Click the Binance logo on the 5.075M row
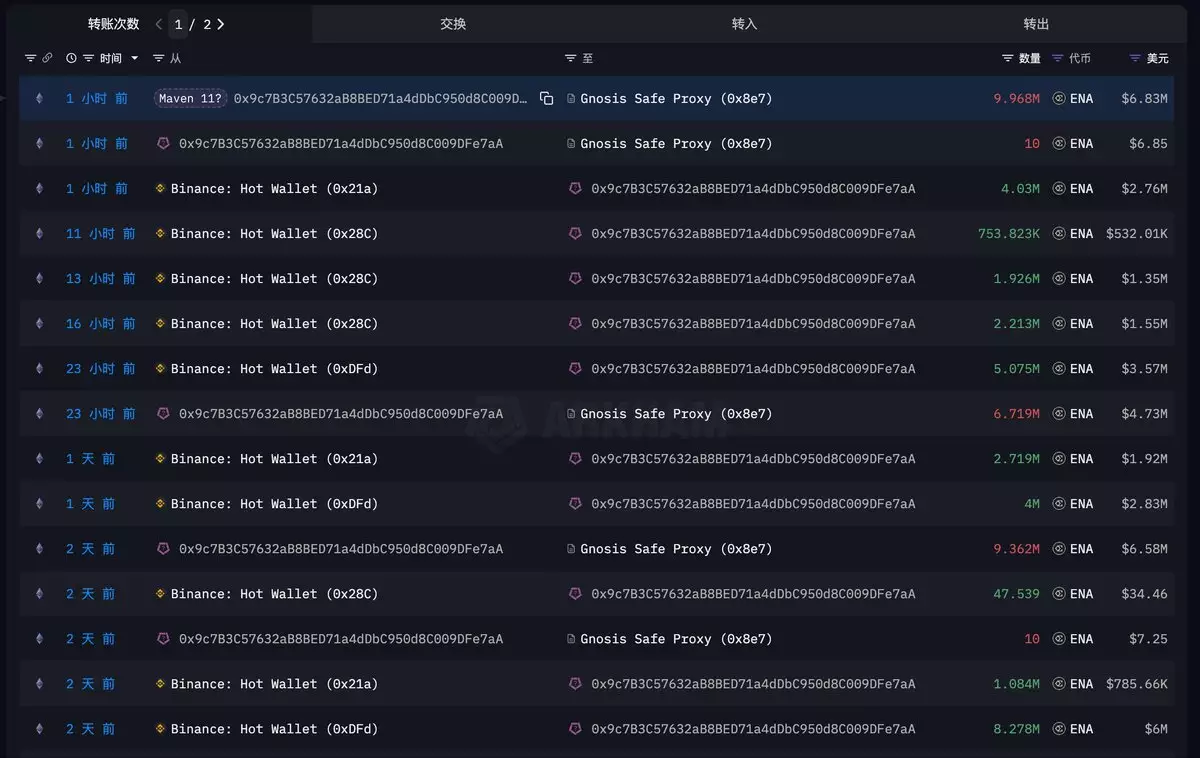This screenshot has height=758, width=1200. click(160, 368)
